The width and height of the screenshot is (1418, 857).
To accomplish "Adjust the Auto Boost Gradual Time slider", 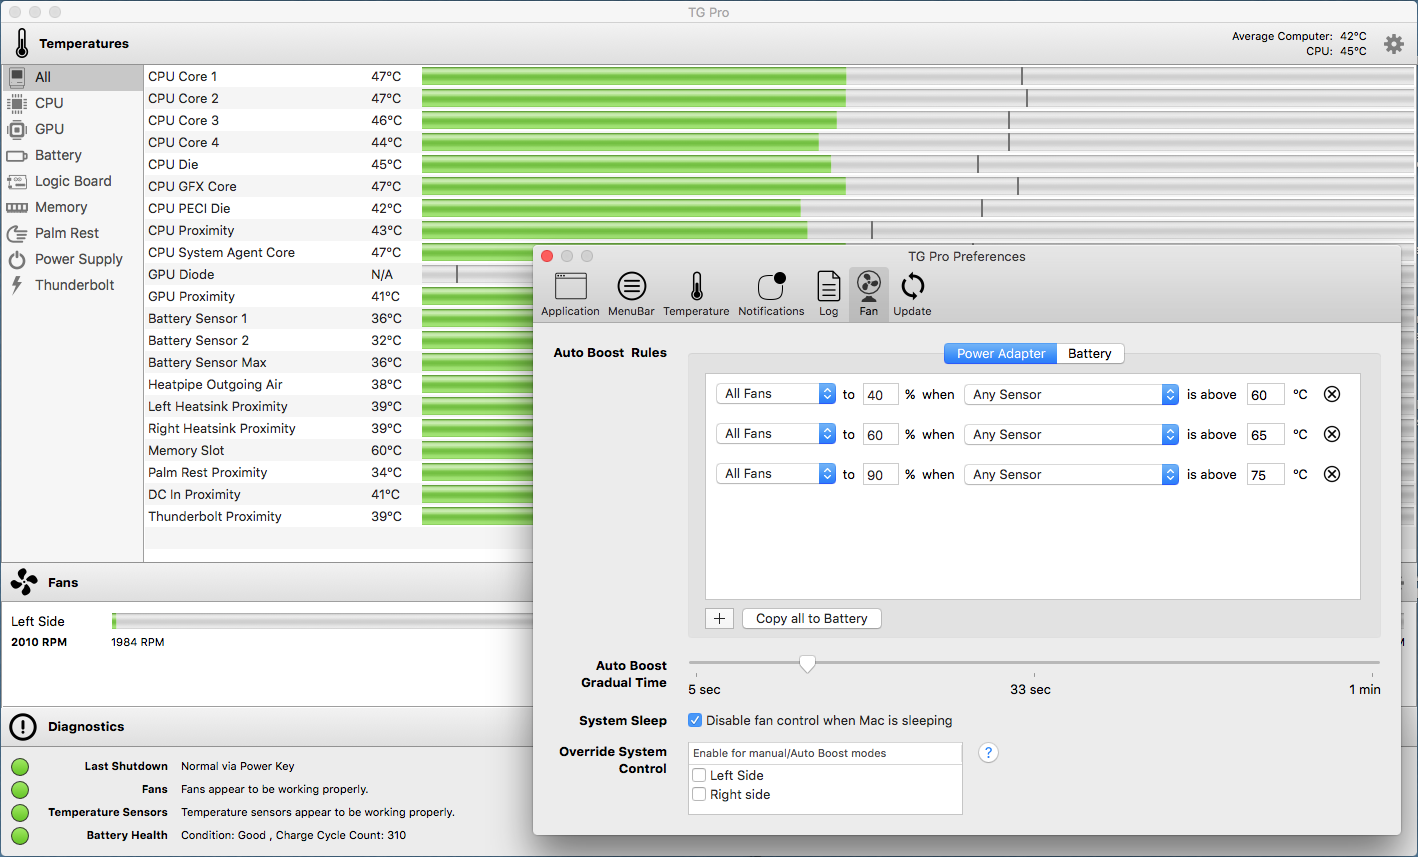I will tap(807, 663).
